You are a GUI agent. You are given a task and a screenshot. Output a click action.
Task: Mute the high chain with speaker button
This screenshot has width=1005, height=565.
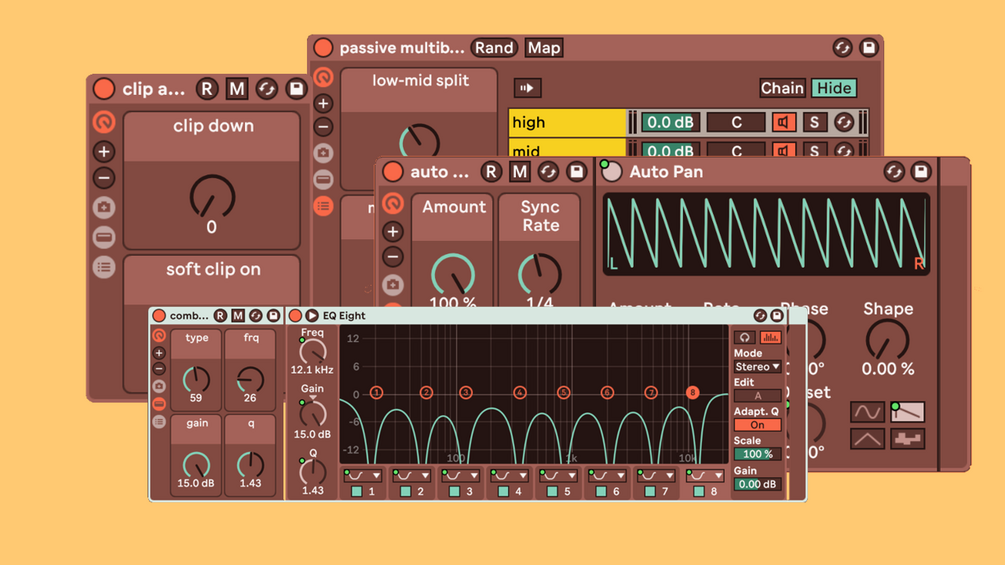[x=783, y=122]
